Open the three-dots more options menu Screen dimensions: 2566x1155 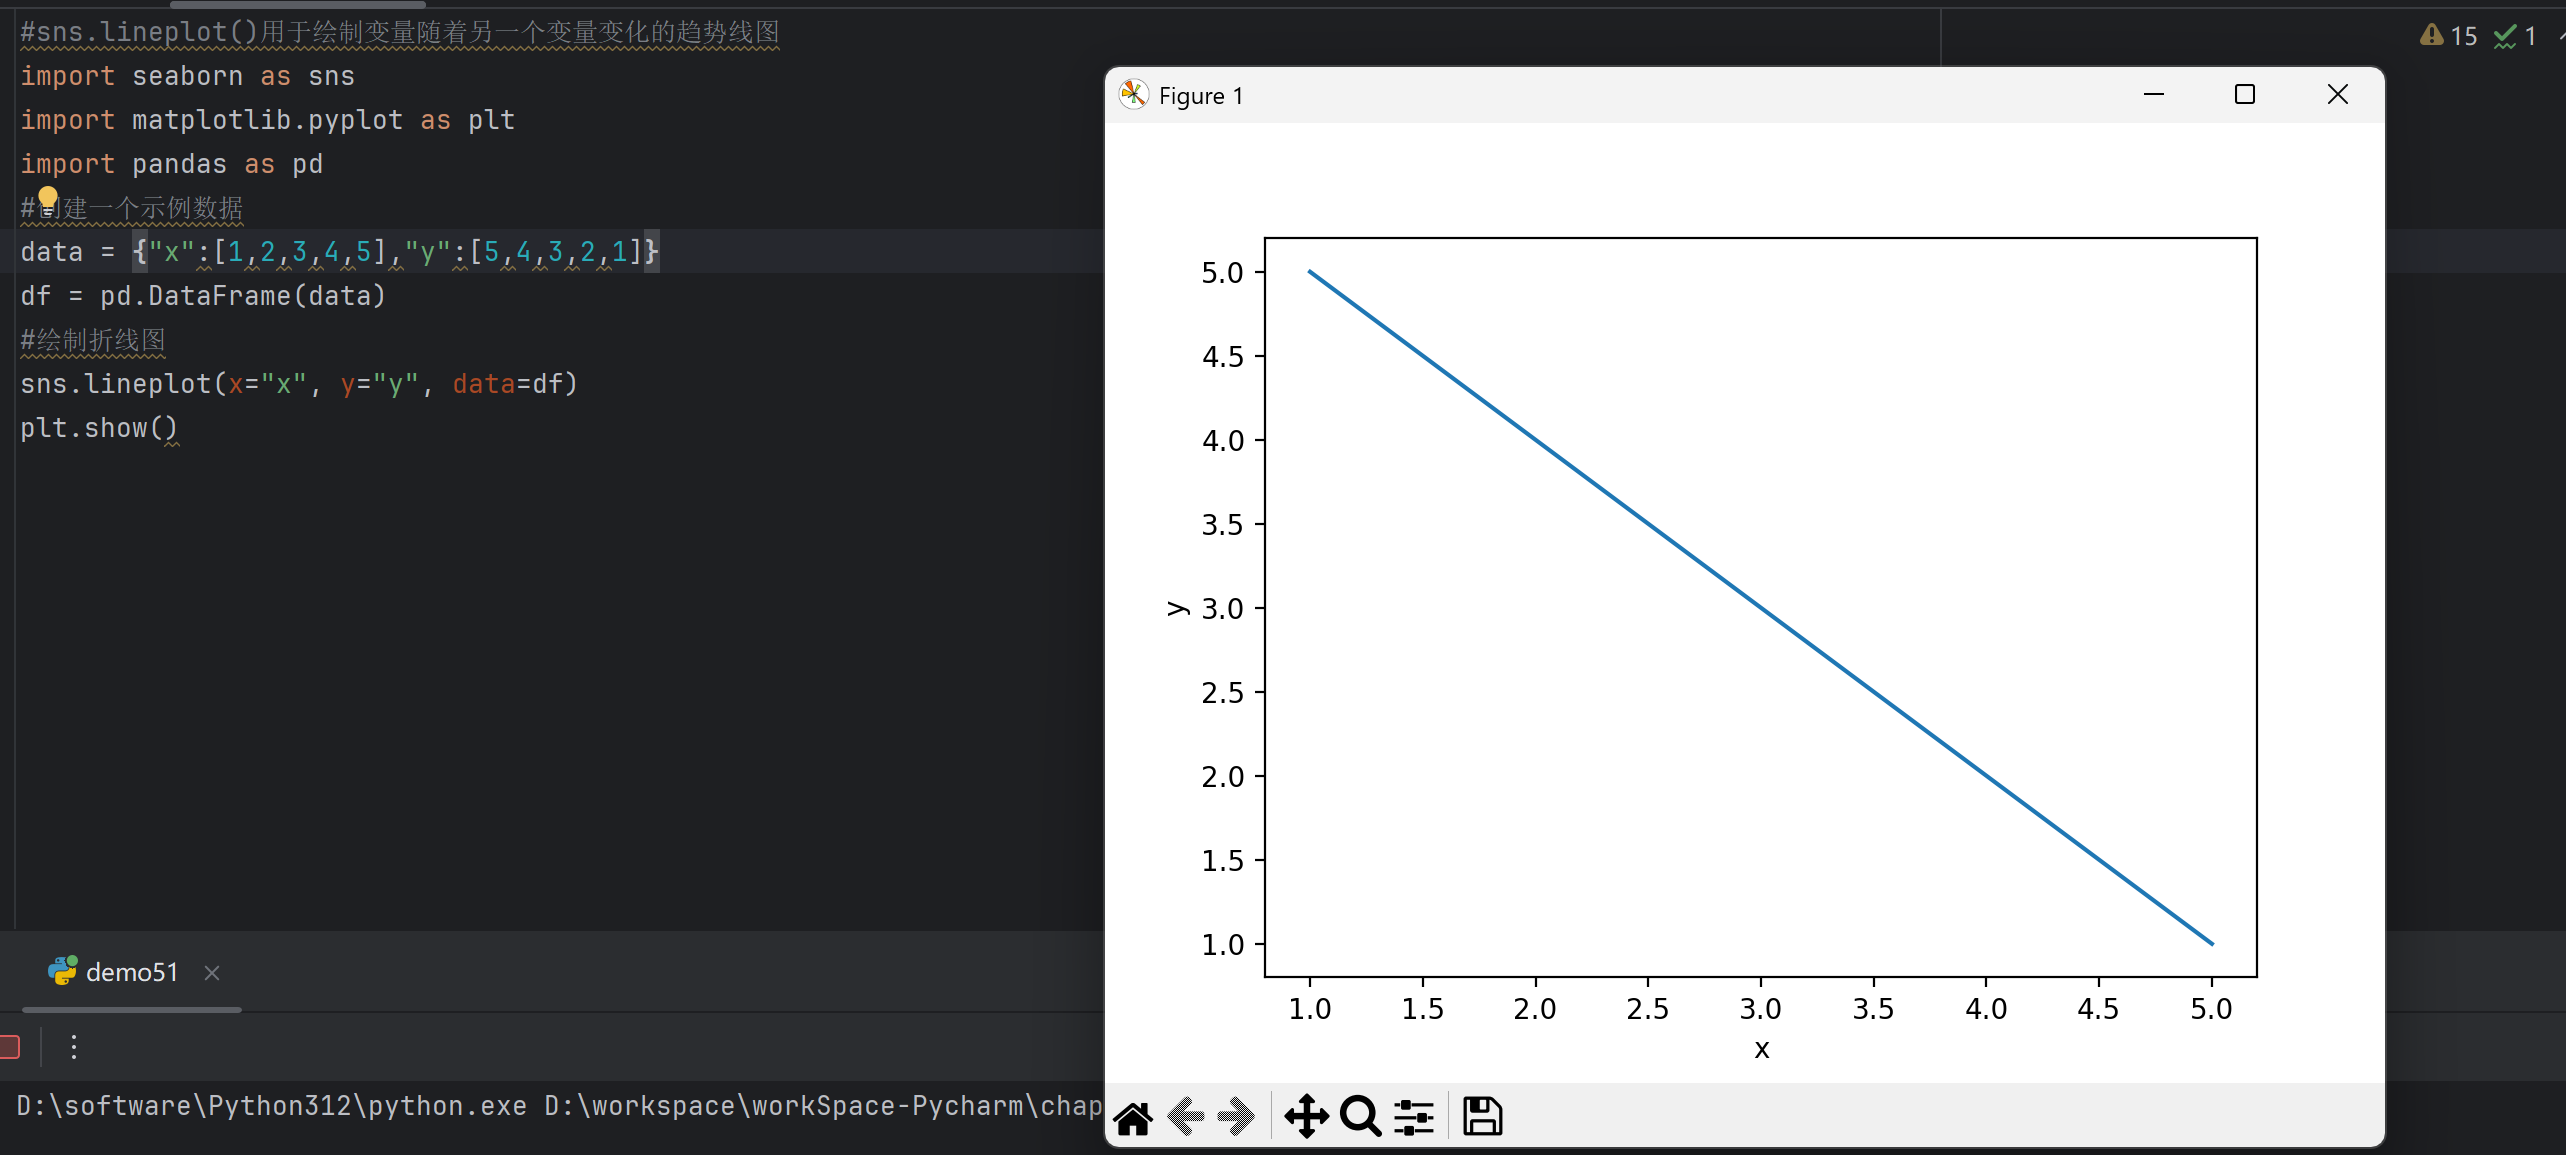click(74, 1047)
